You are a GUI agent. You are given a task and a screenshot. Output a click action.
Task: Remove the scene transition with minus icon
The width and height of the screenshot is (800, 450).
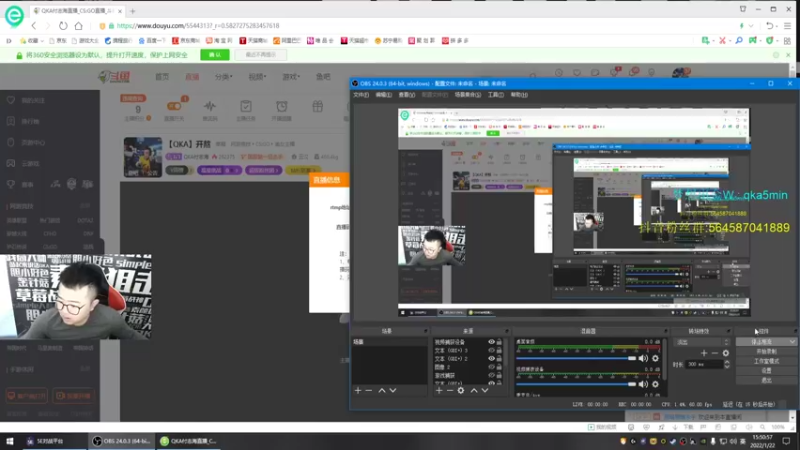point(715,353)
